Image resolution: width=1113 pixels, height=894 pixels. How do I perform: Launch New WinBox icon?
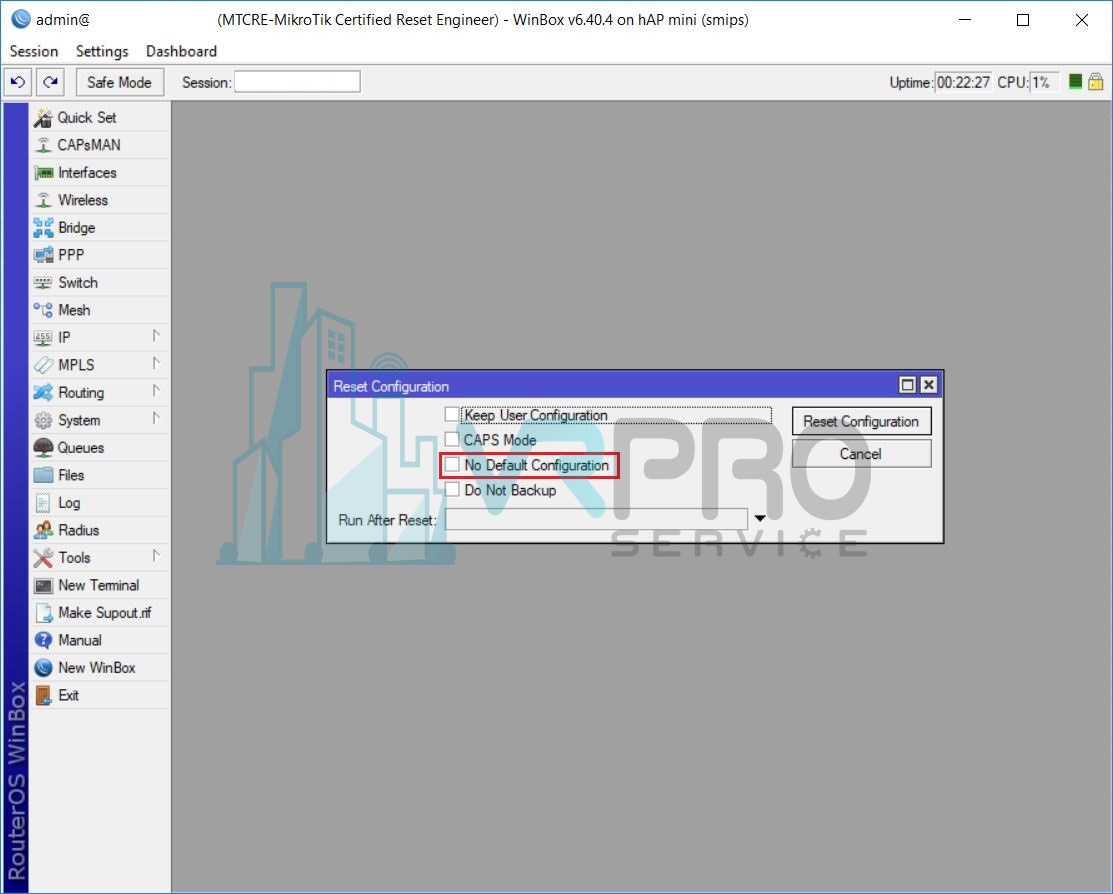tap(43, 668)
